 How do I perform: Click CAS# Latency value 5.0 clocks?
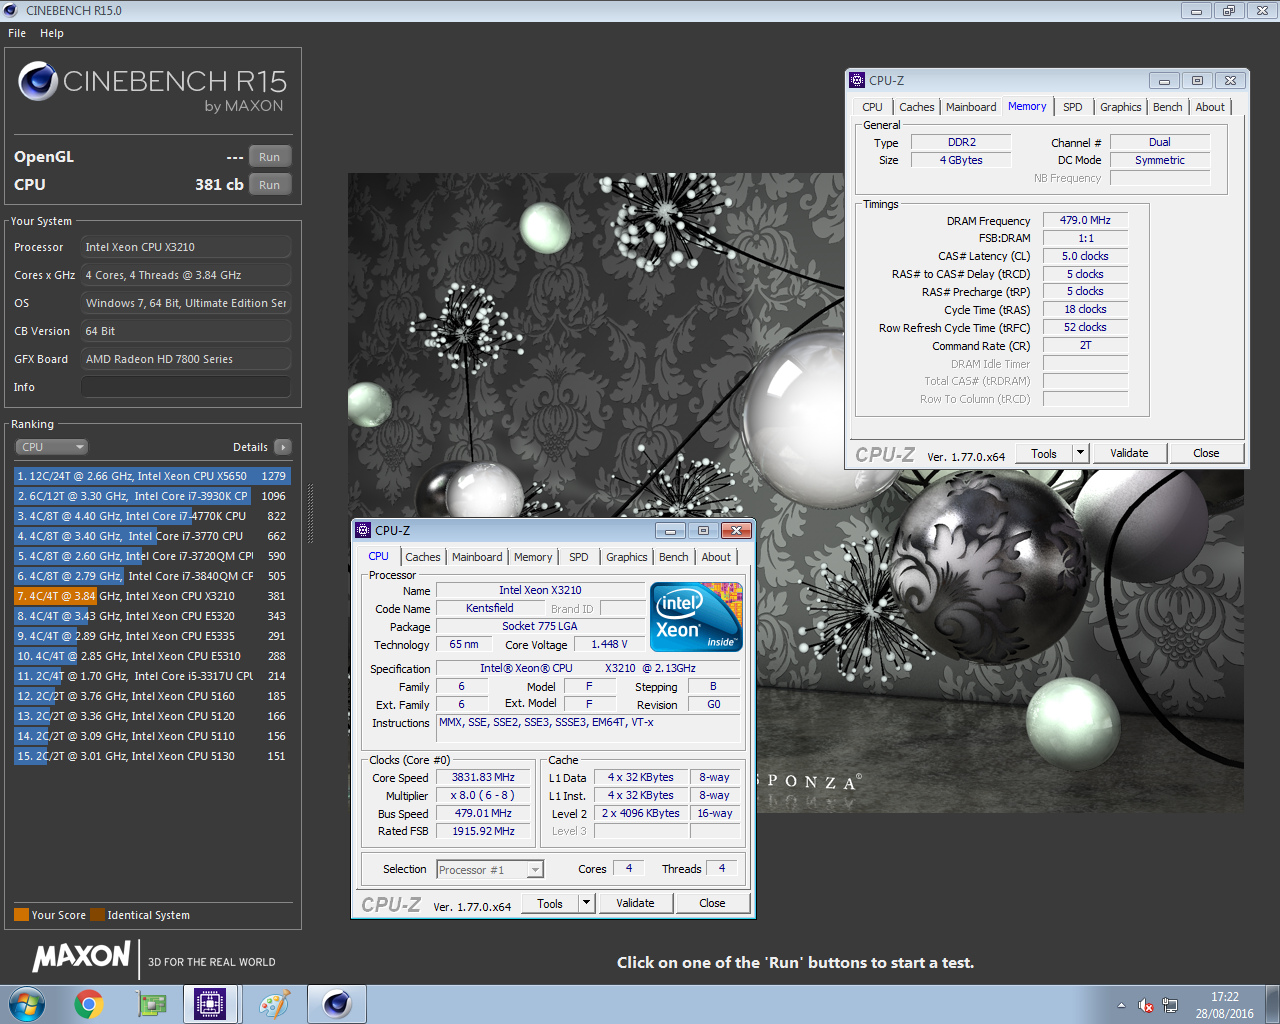pos(1085,256)
